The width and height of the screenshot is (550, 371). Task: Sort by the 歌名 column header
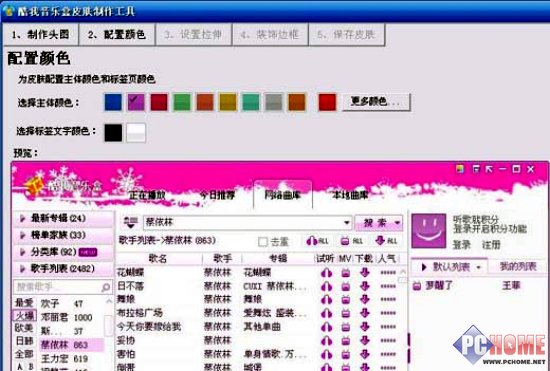coord(159,259)
